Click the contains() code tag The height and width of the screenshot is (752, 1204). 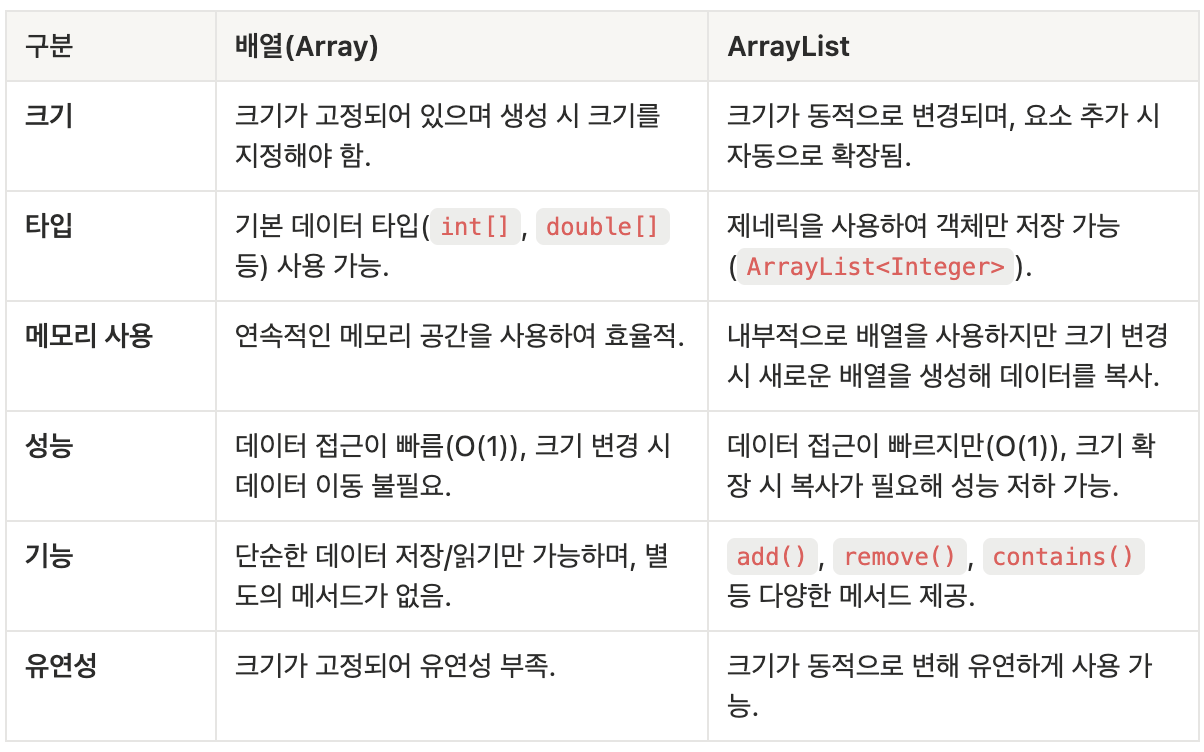point(1063,556)
